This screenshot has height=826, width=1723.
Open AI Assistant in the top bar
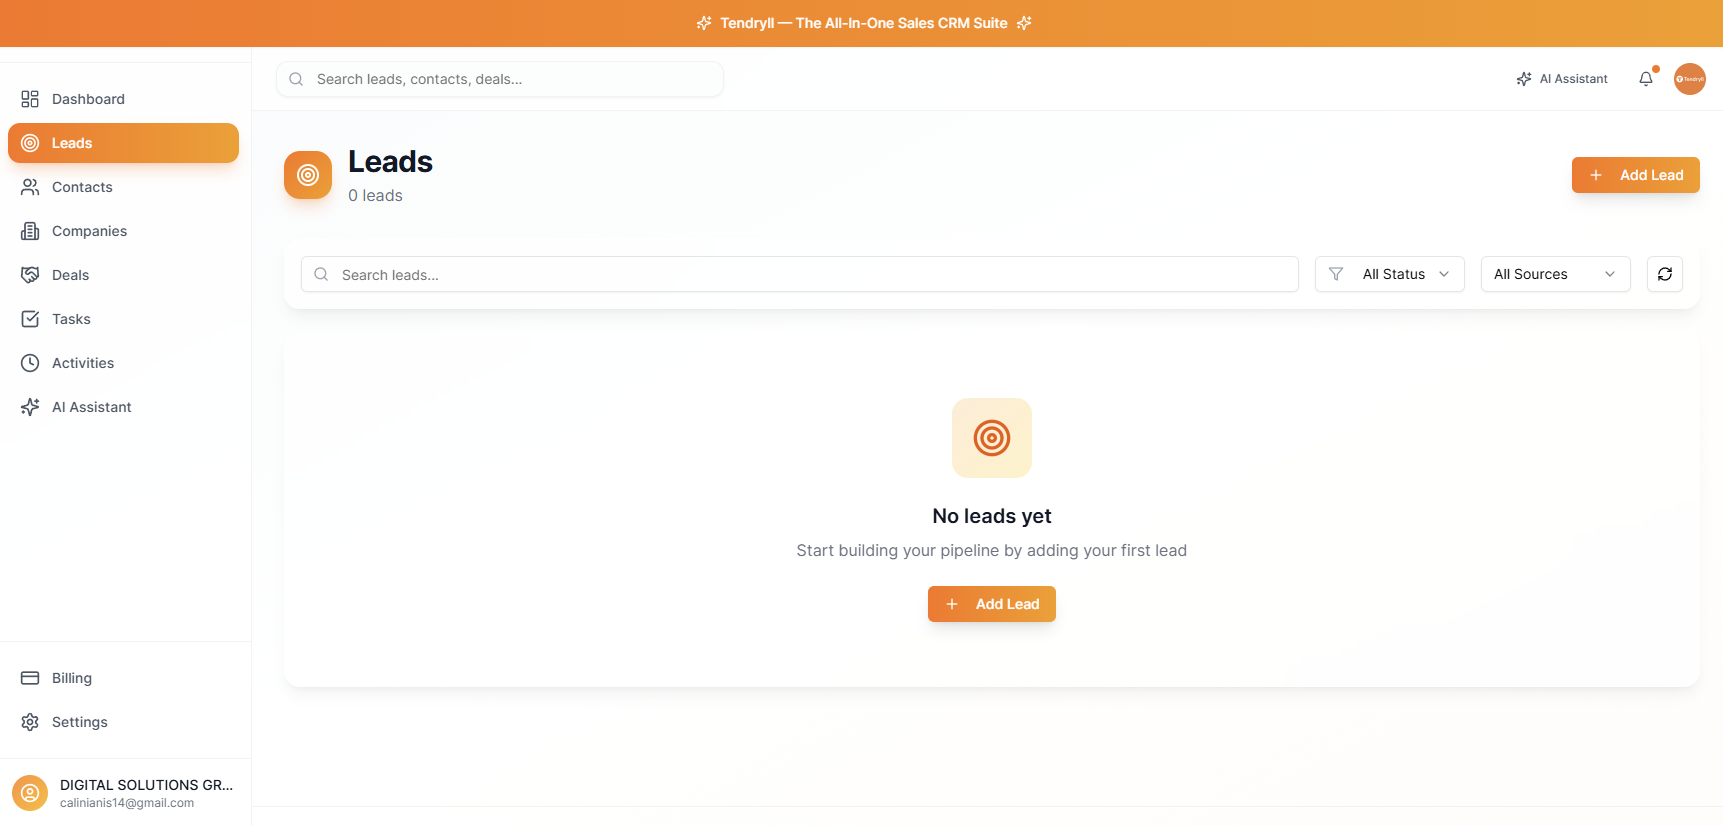pyautogui.click(x=1562, y=79)
